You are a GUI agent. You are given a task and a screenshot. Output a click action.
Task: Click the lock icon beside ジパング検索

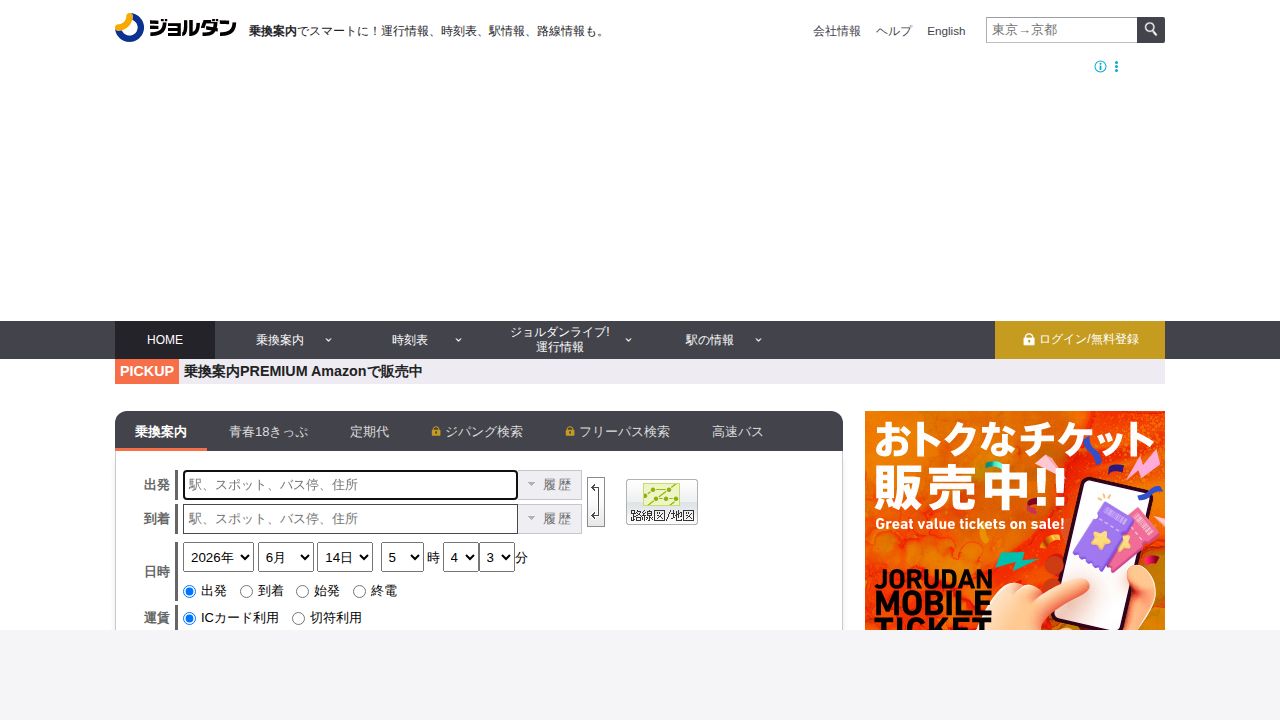[436, 432]
